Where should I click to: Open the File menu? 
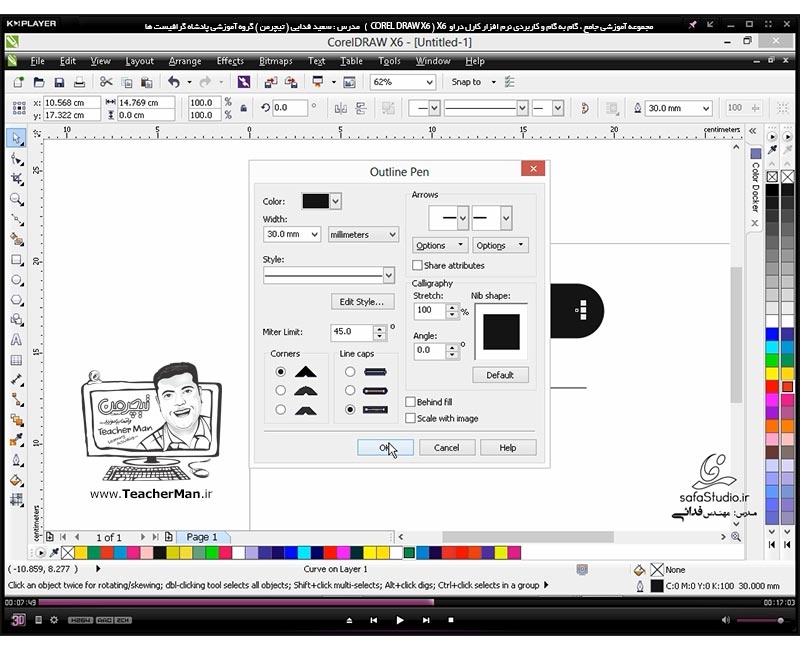click(x=37, y=61)
